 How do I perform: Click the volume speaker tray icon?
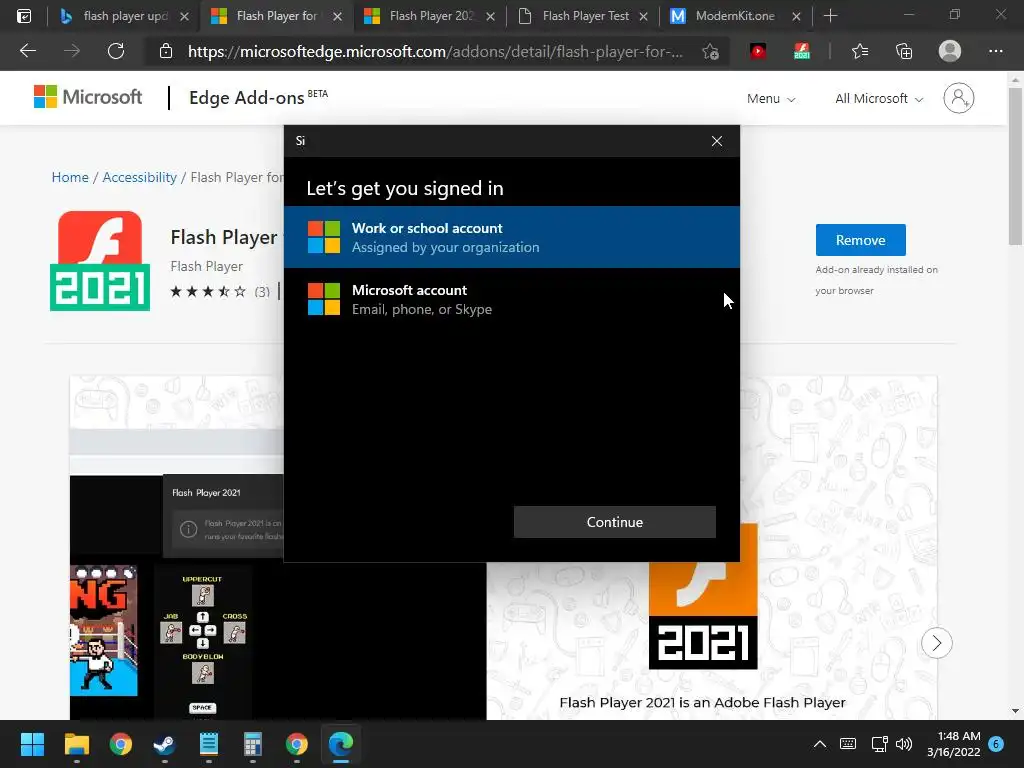[x=904, y=744]
